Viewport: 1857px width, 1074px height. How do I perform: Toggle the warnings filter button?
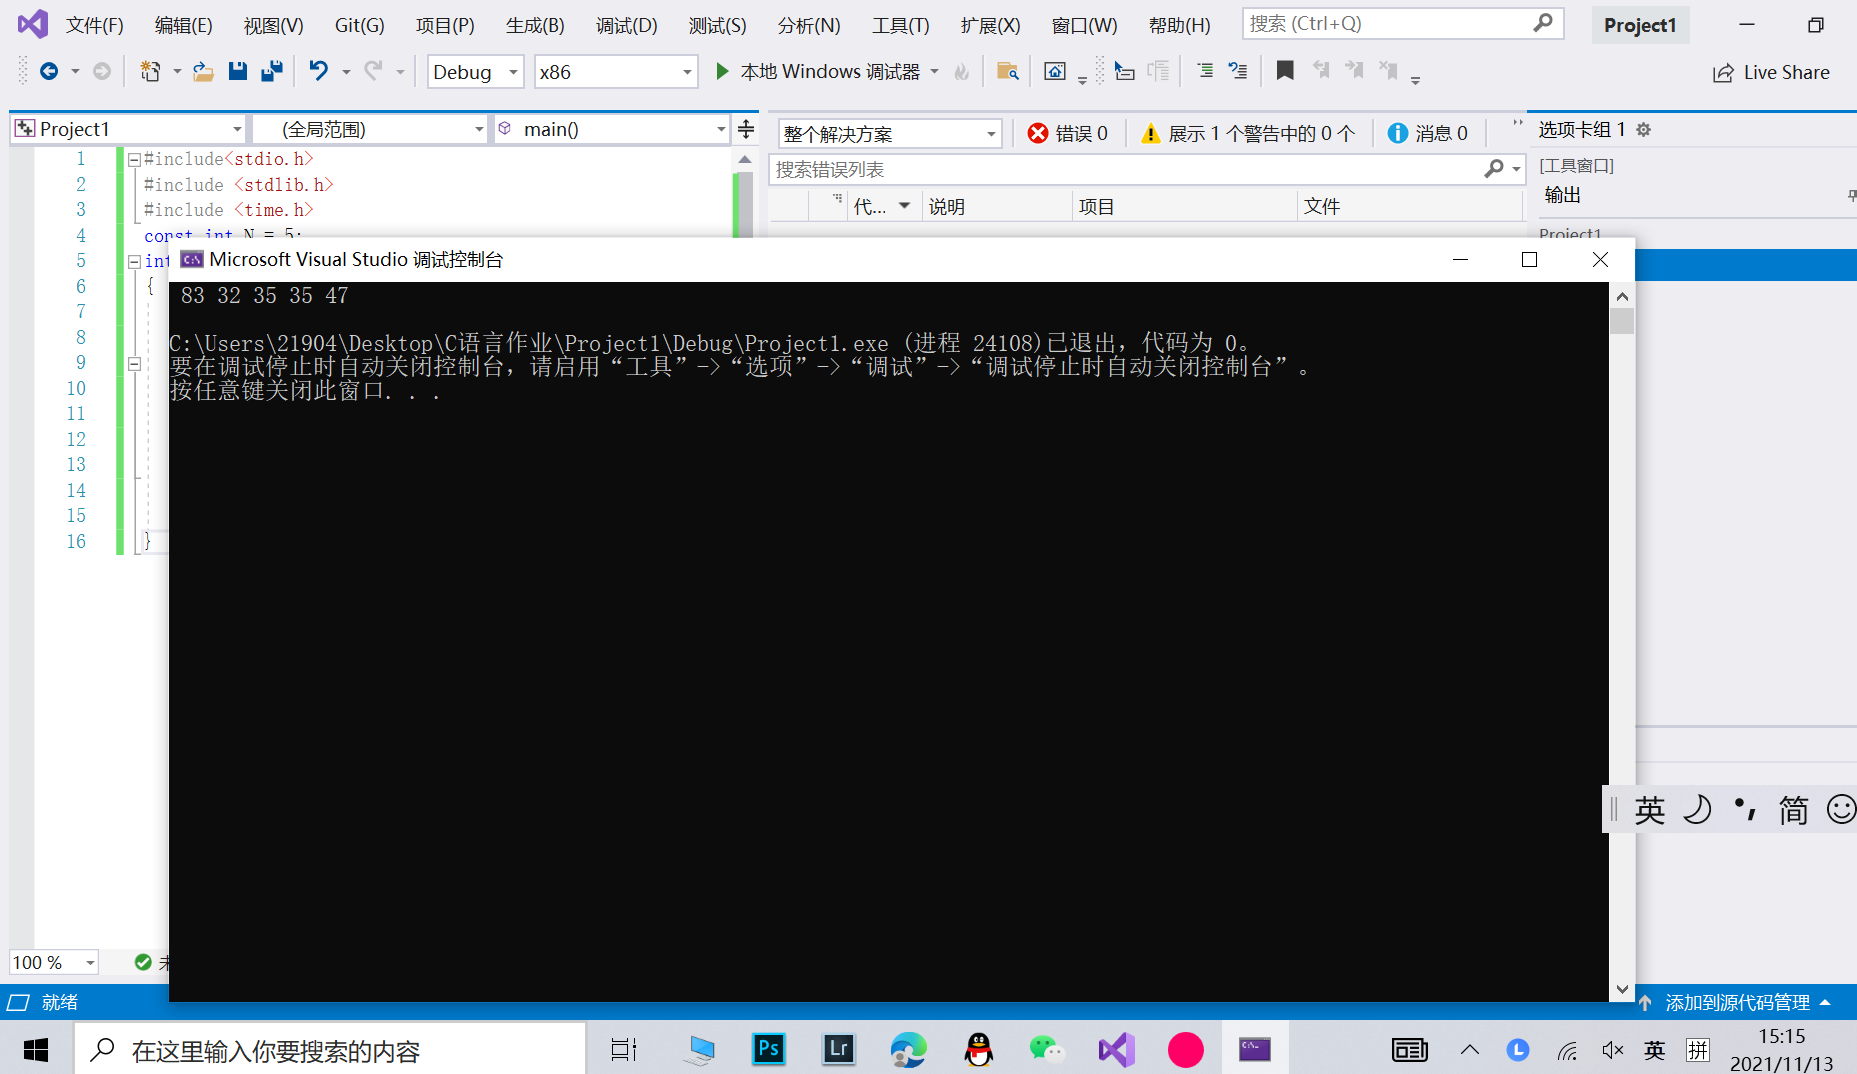pos(1248,133)
